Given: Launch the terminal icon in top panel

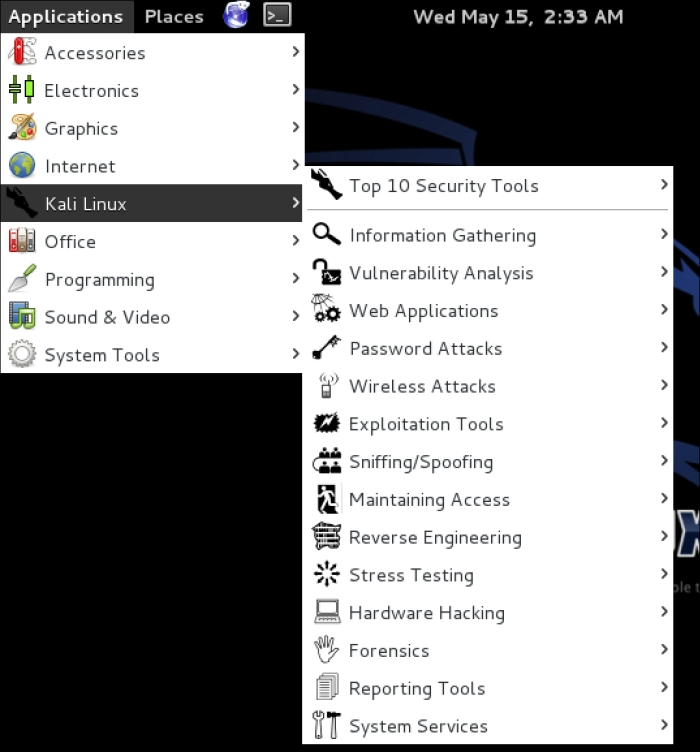Looking at the screenshot, I should [277, 15].
